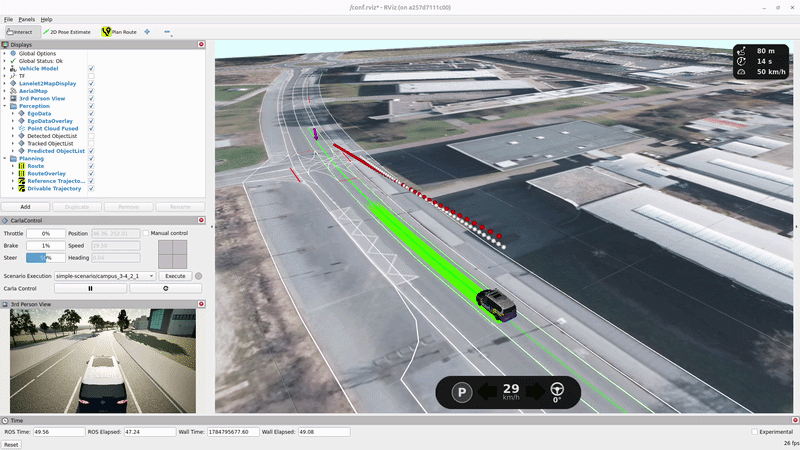Image resolution: width=800 pixels, height=450 pixels.
Task: Click the 3rd Person View camera image
Action: tap(103, 361)
